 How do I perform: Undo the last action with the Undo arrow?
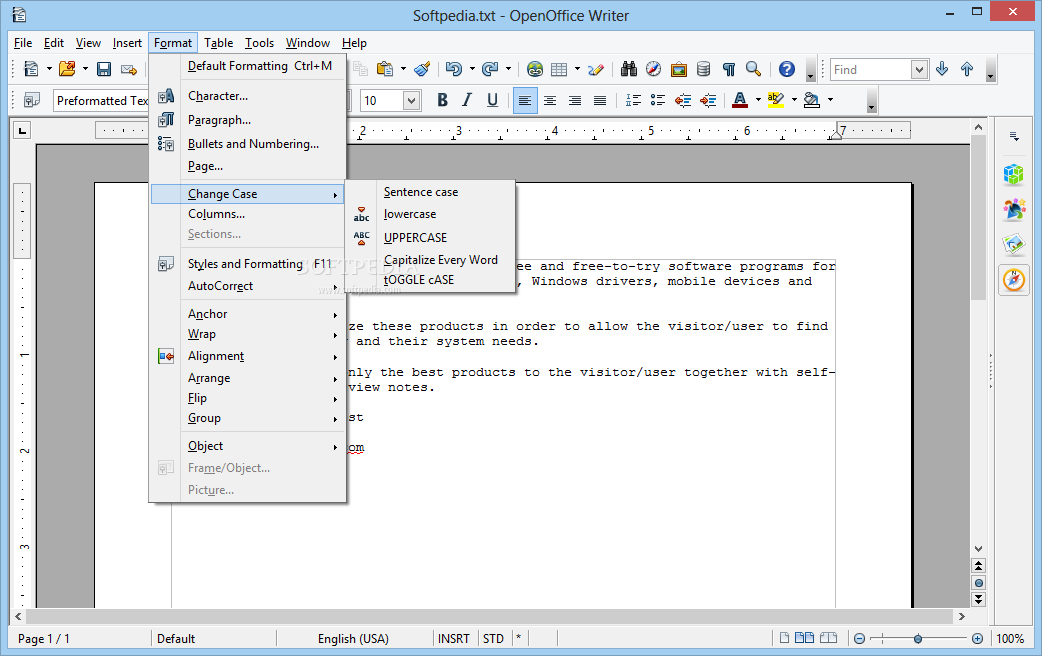pos(454,69)
